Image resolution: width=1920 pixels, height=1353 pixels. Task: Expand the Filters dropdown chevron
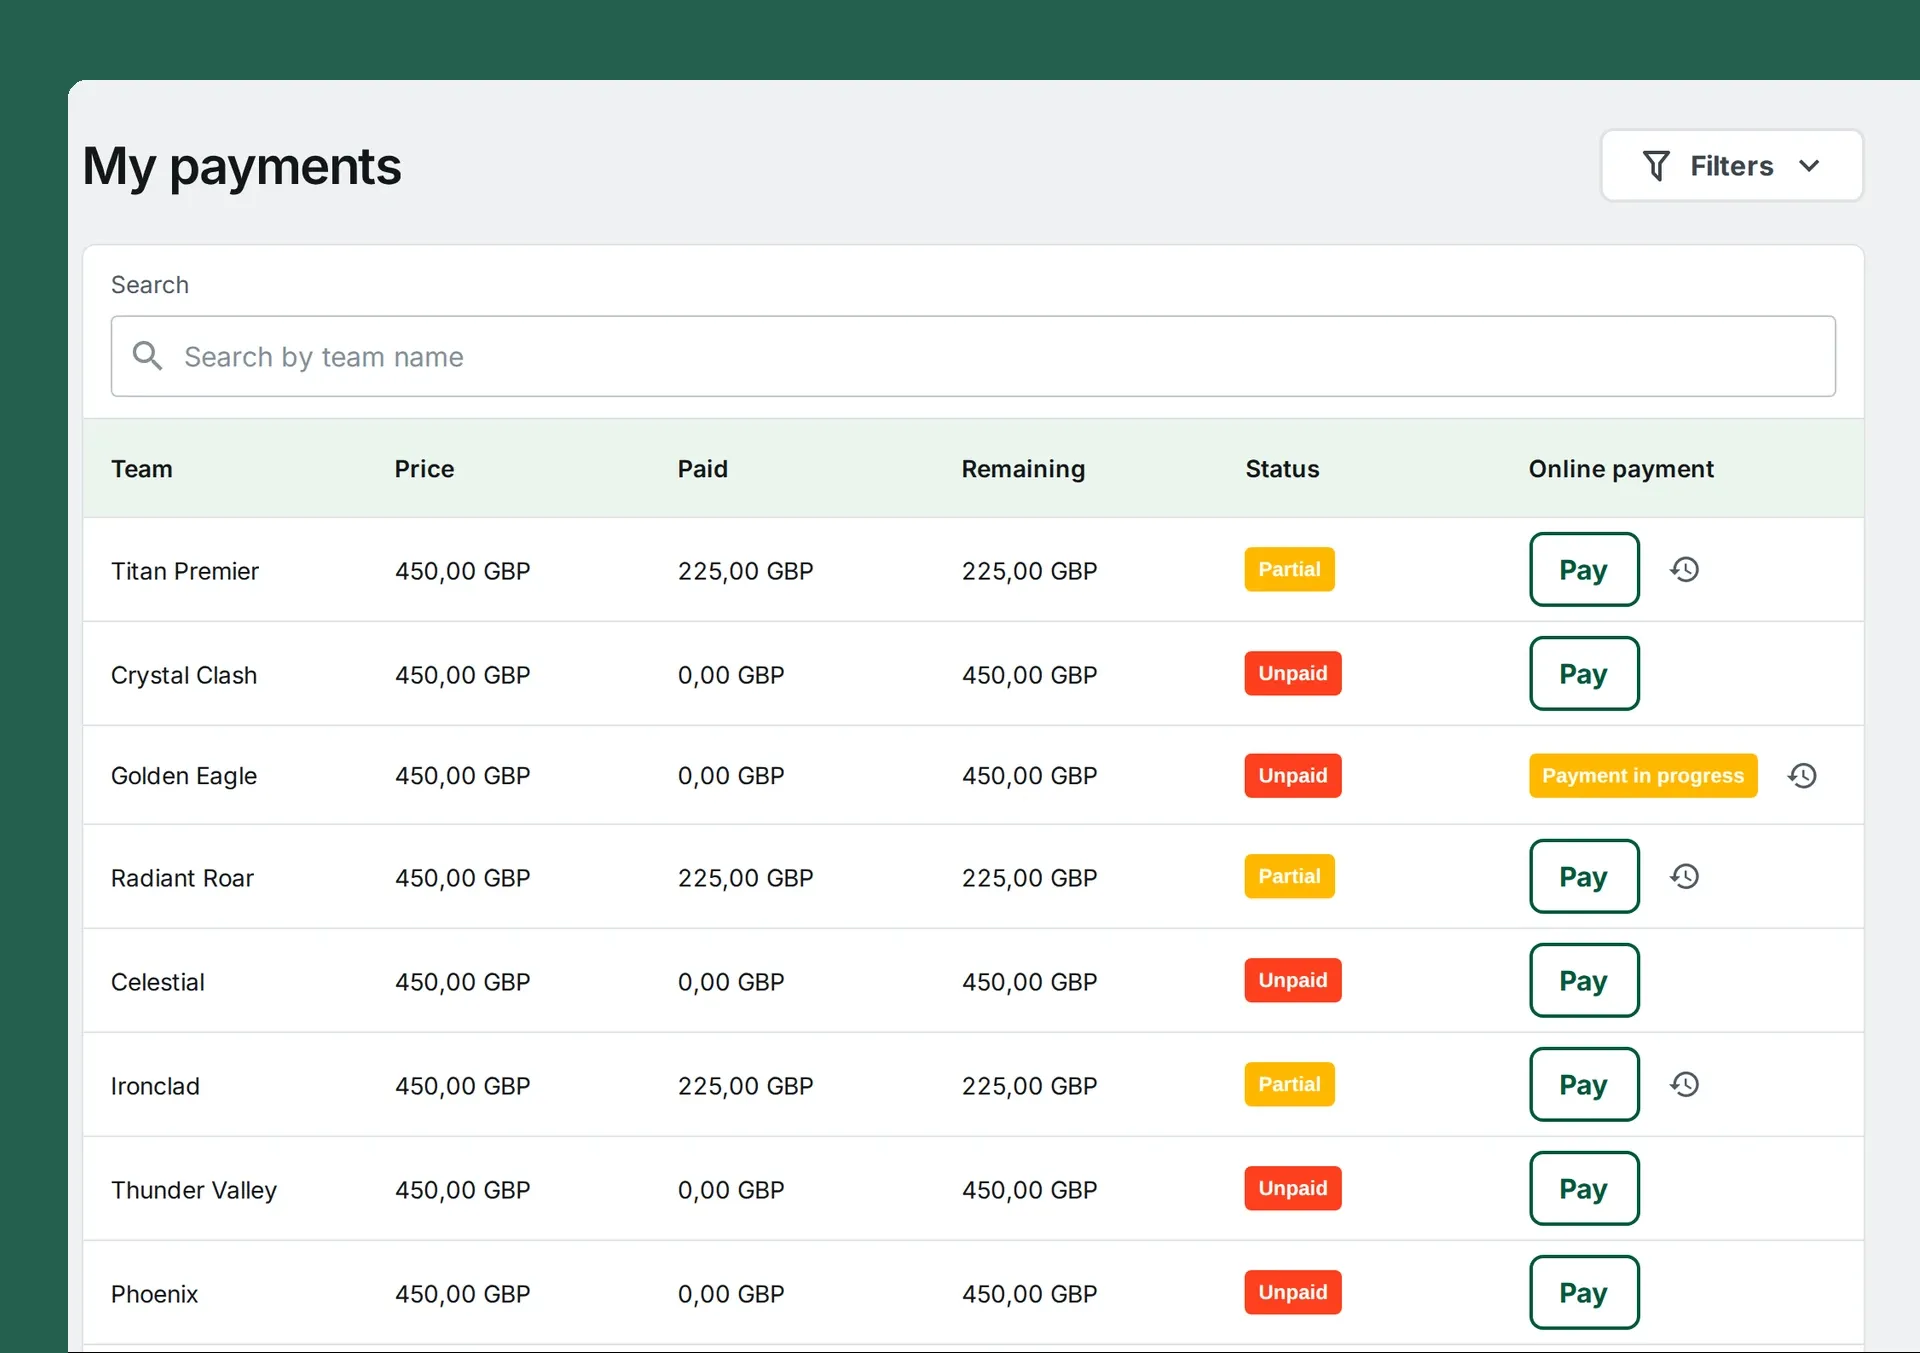1809,166
